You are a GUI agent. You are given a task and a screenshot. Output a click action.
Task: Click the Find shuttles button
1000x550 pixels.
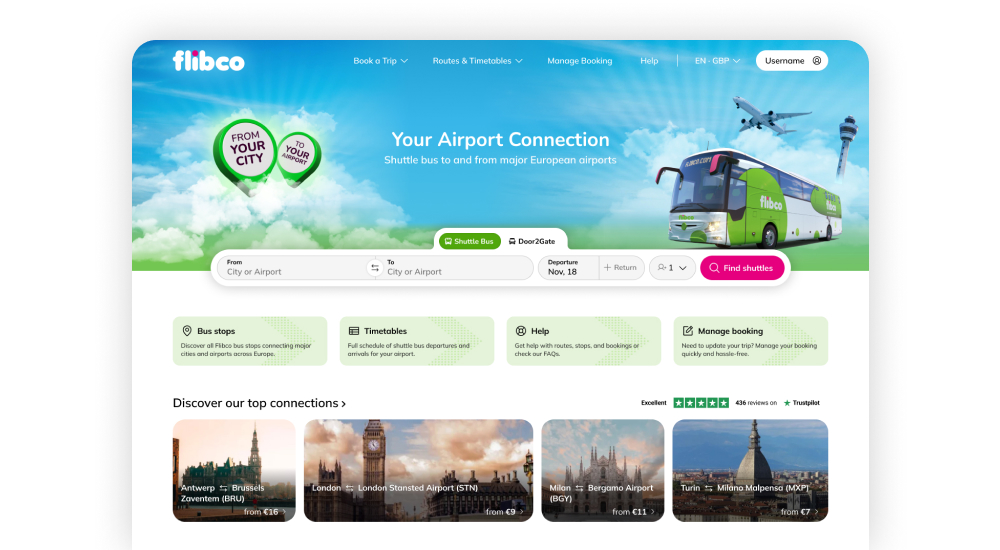coord(742,268)
